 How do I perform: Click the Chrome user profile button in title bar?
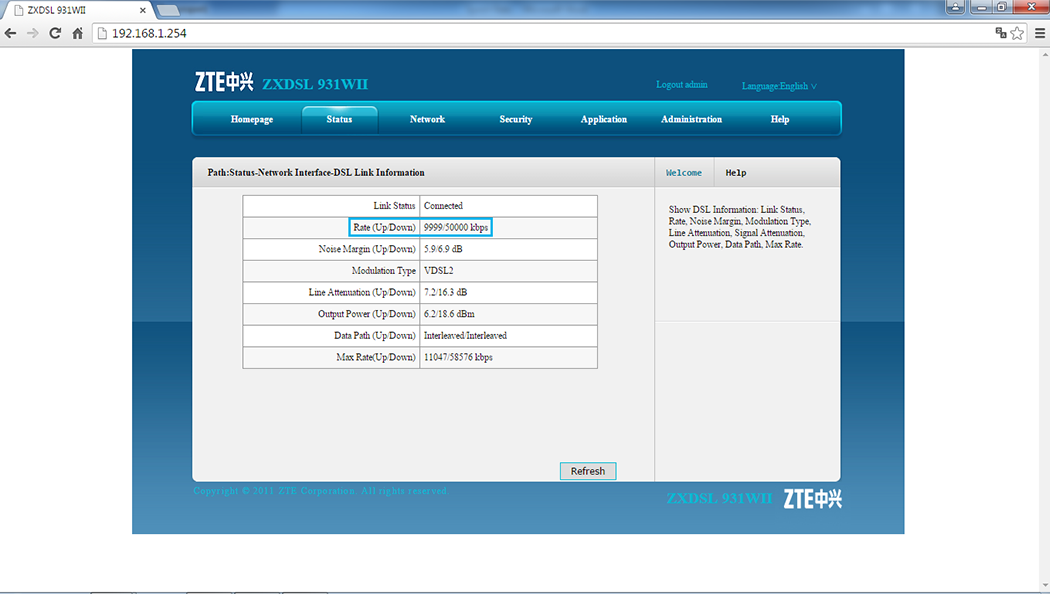point(955,7)
